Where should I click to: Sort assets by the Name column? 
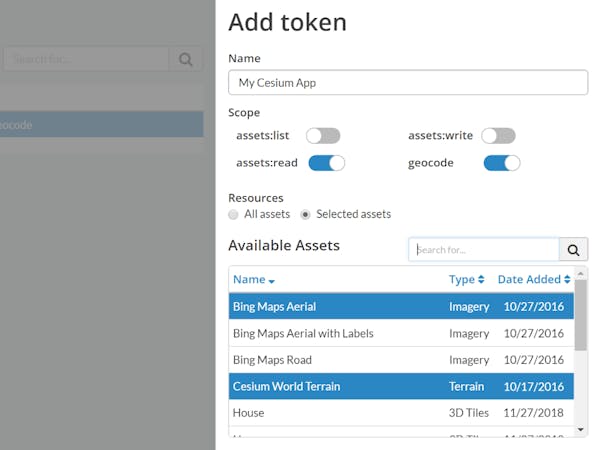pyautogui.click(x=254, y=280)
